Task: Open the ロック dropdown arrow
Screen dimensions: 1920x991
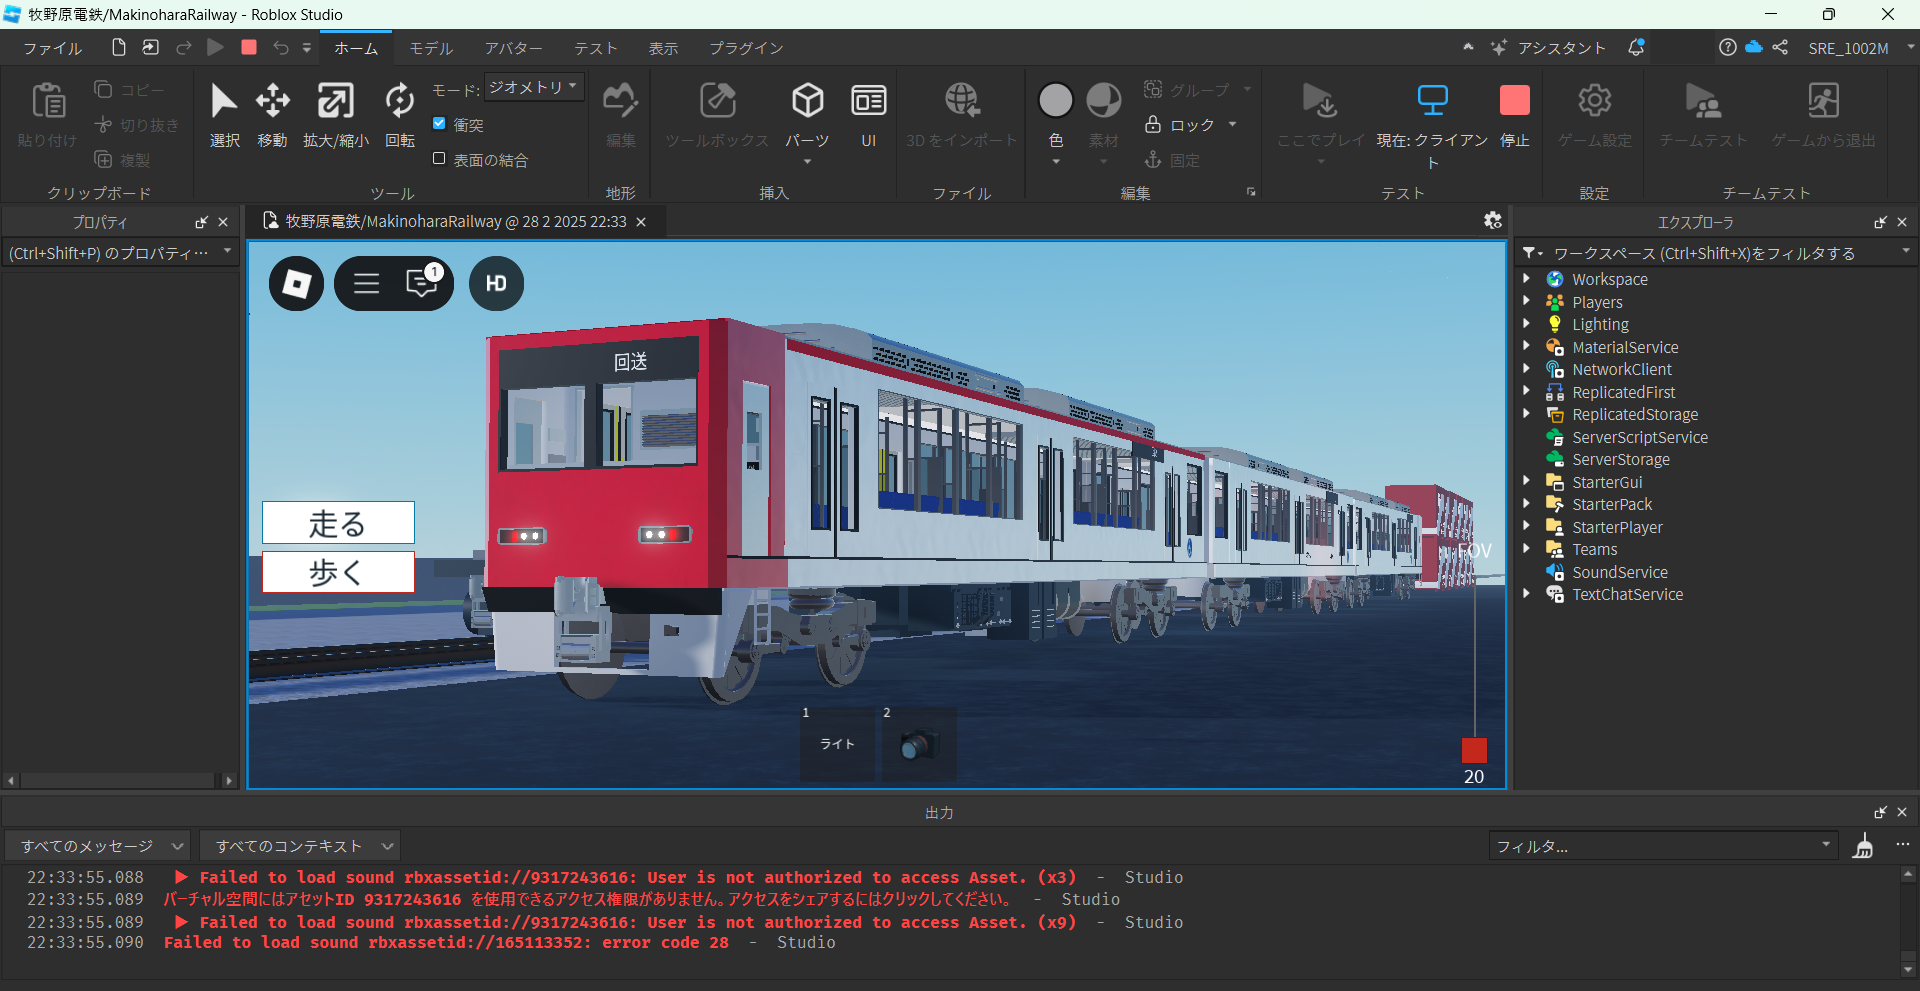Action: click(x=1232, y=124)
